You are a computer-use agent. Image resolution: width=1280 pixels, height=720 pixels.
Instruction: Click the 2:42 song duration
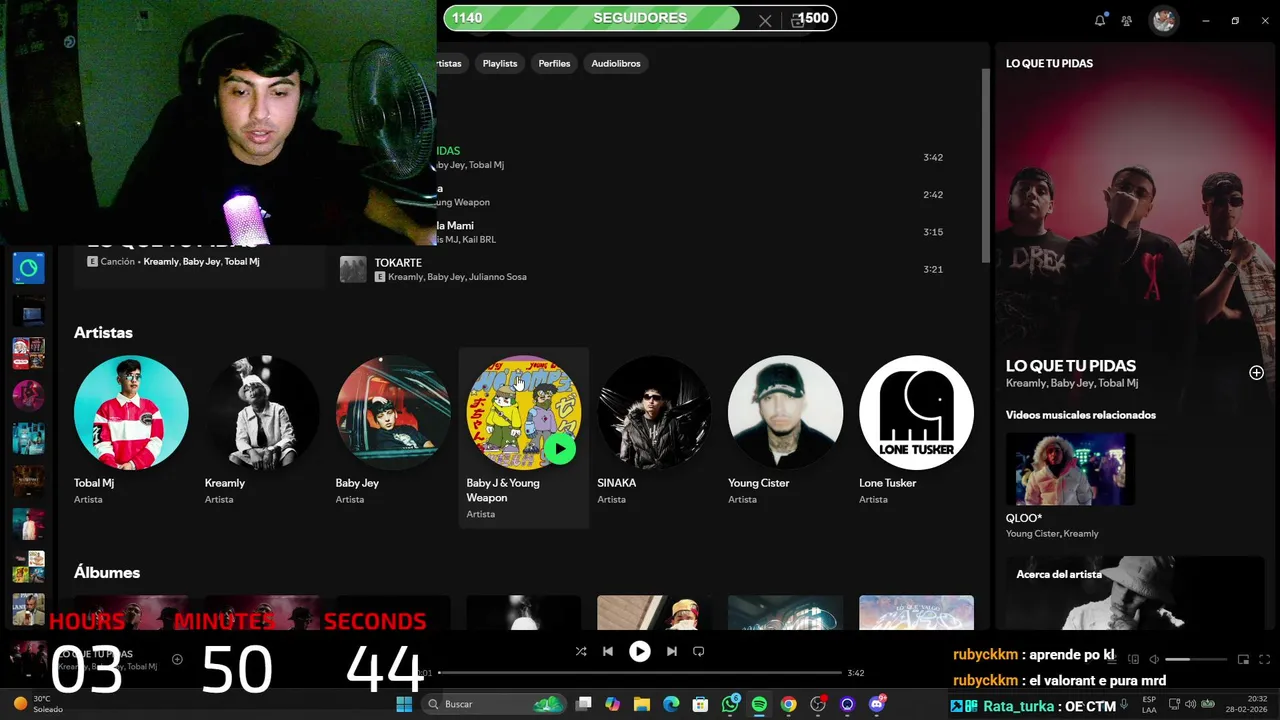[933, 195]
